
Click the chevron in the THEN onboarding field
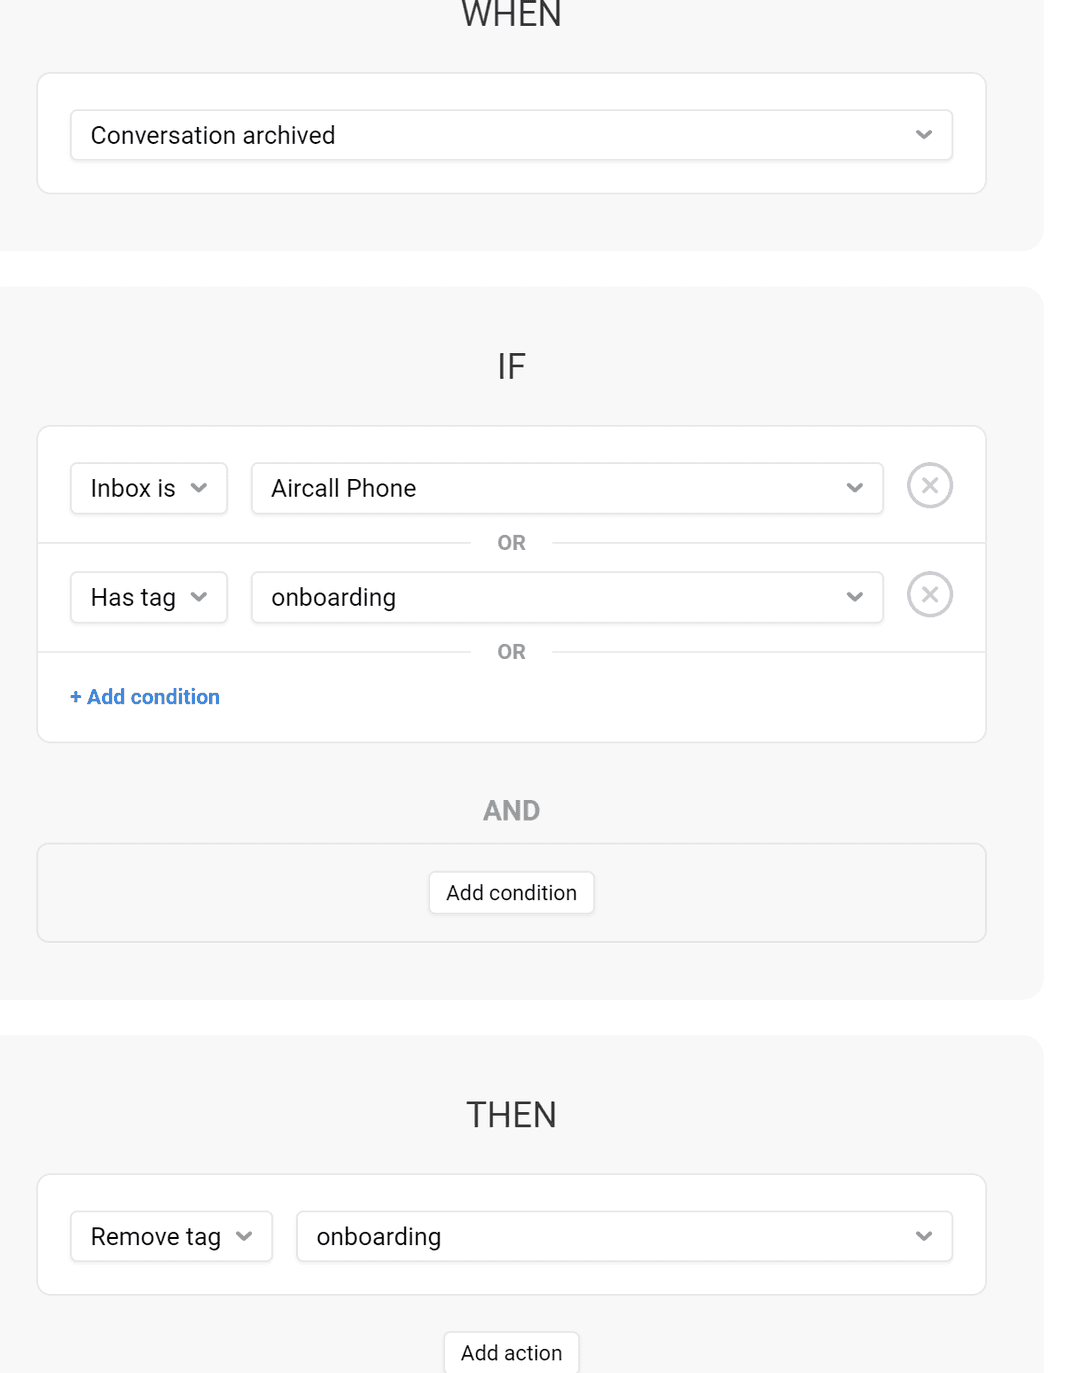(923, 1236)
